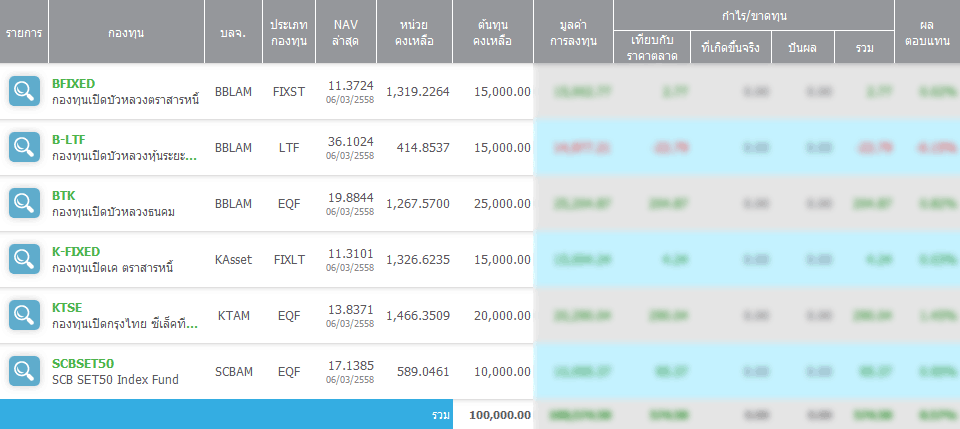Image resolution: width=960 pixels, height=429 pixels.
Task: Open the BFIXED fund link
Action: point(73,83)
